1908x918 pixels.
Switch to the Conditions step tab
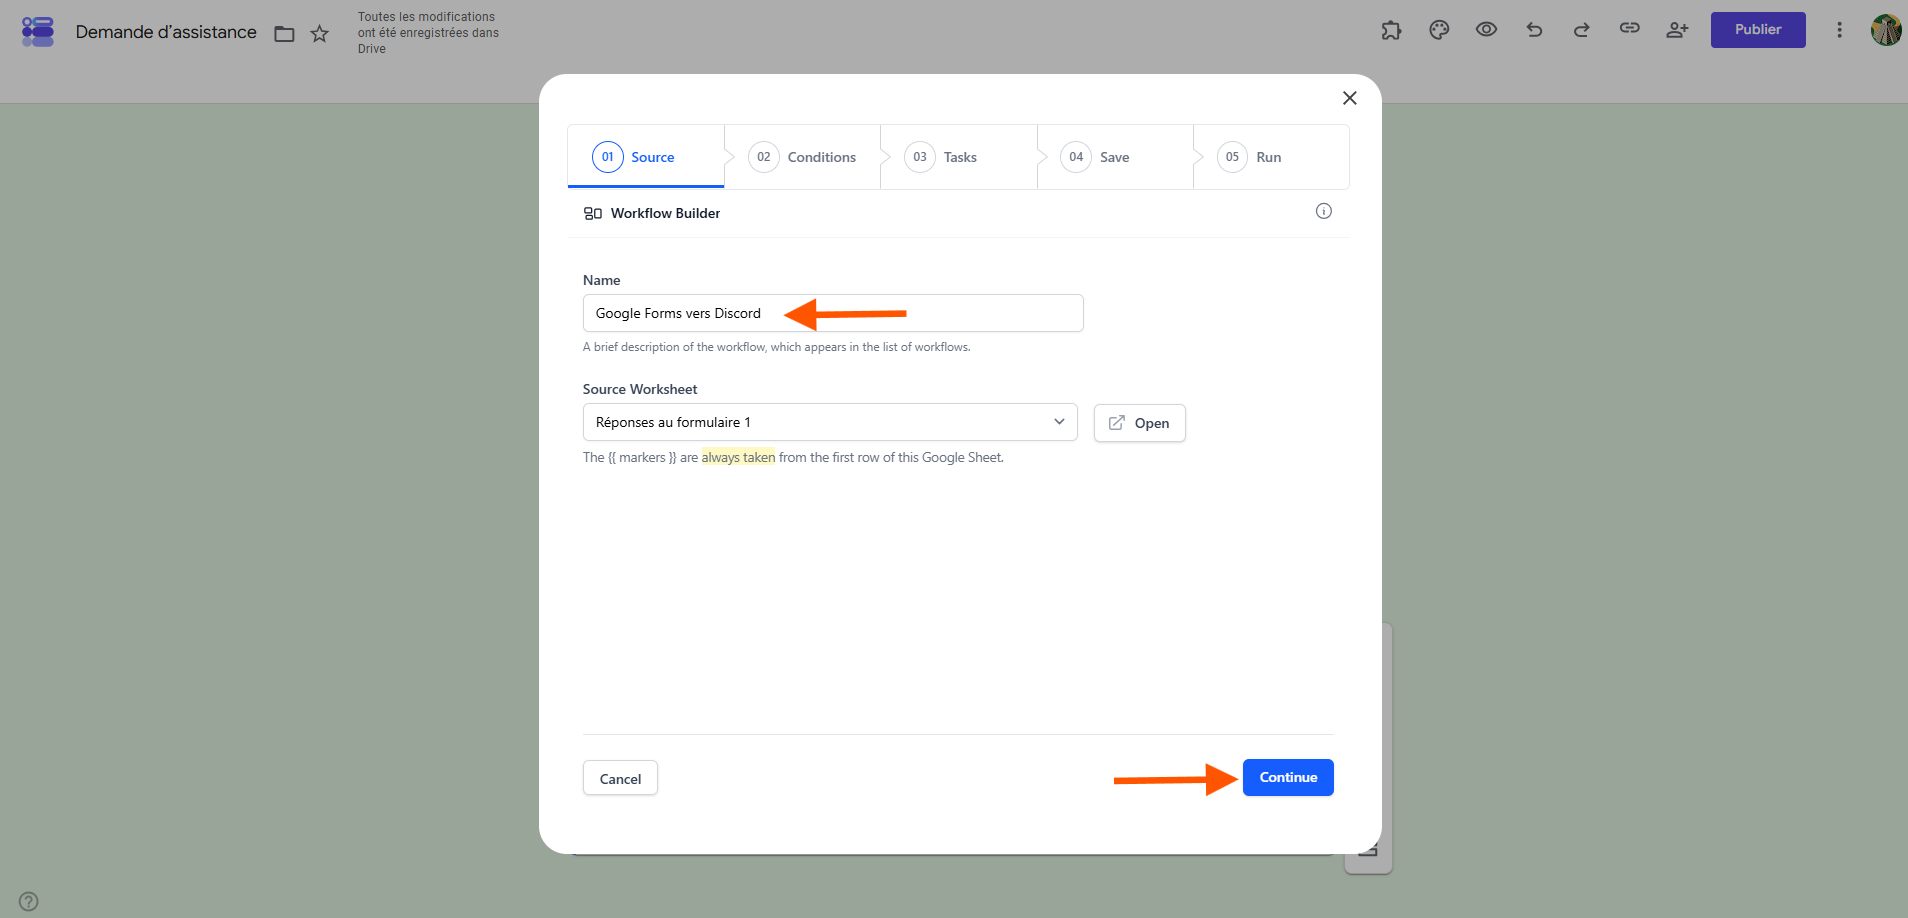(802, 157)
